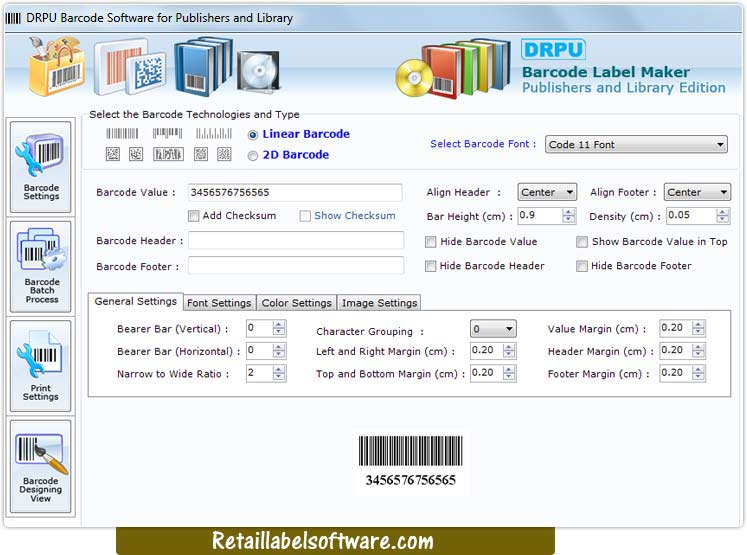Enable the Add Checksum checkbox

[193, 216]
